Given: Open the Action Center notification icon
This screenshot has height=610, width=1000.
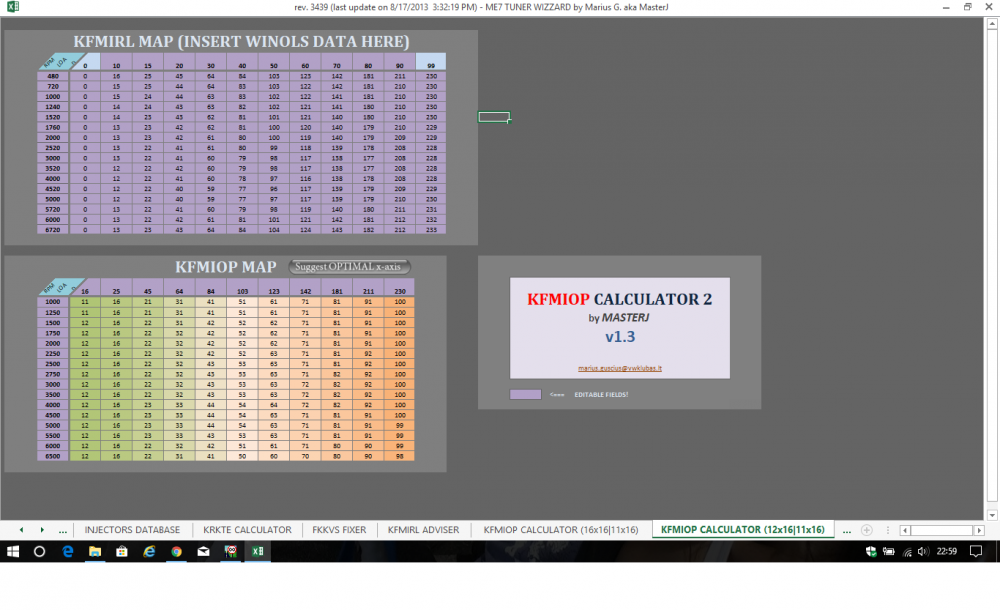Looking at the screenshot, I should pyautogui.click(x=976, y=551).
